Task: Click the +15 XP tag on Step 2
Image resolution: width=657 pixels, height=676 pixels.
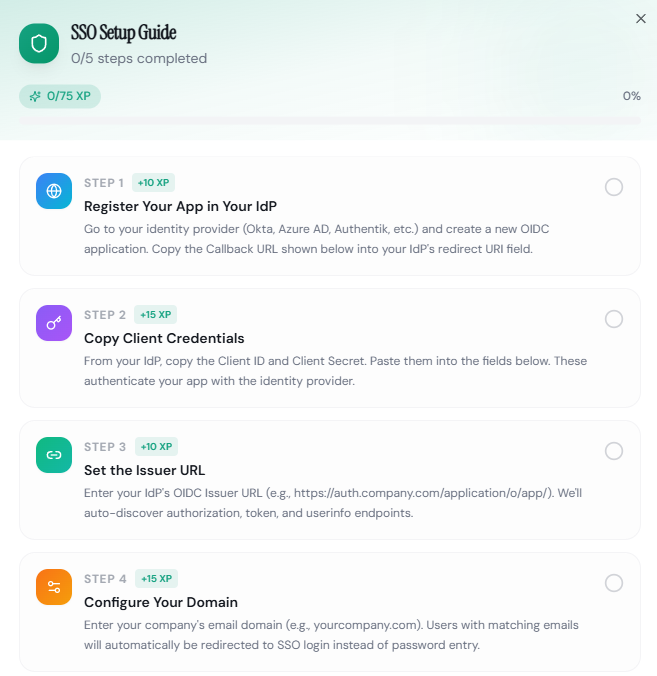Action: click(x=156, y=315)
